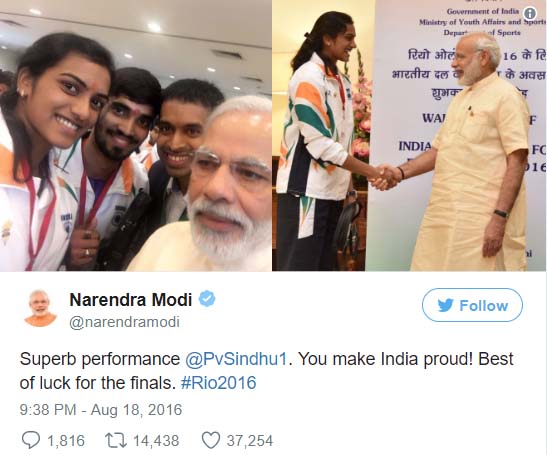Click the 14,438 retweets count

pyautogui.click(x=156, y=440)
